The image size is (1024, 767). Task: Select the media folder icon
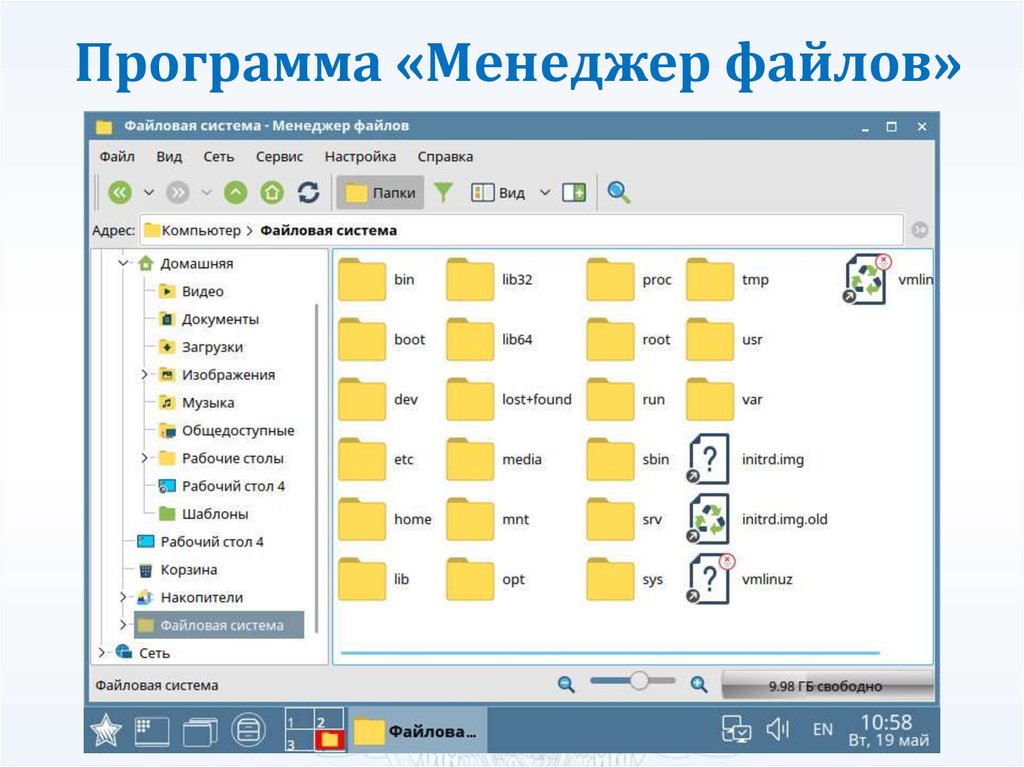coord(470,459)
